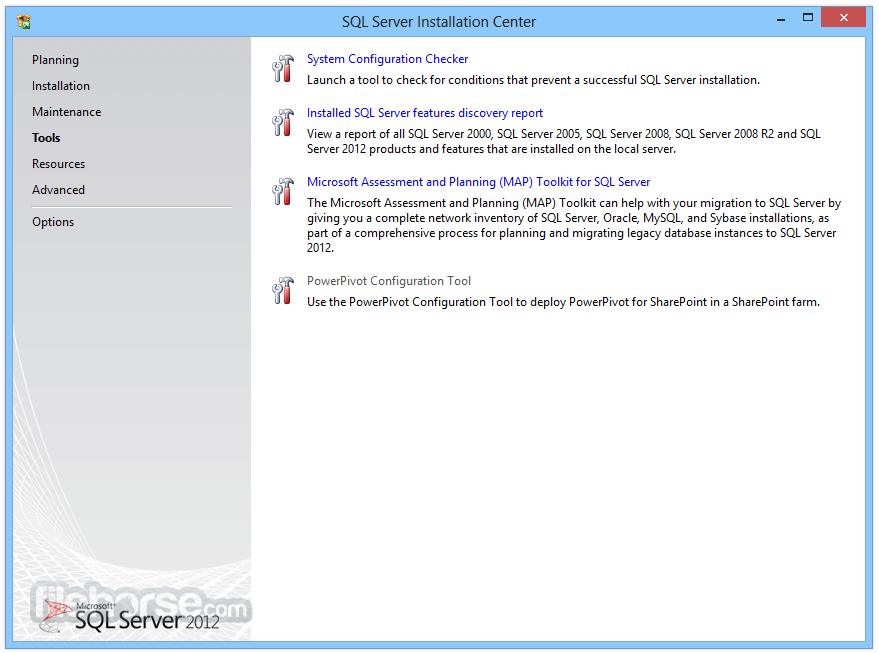
Task: Open Installed SQL Server features discovery report
Action: point(425,113)
